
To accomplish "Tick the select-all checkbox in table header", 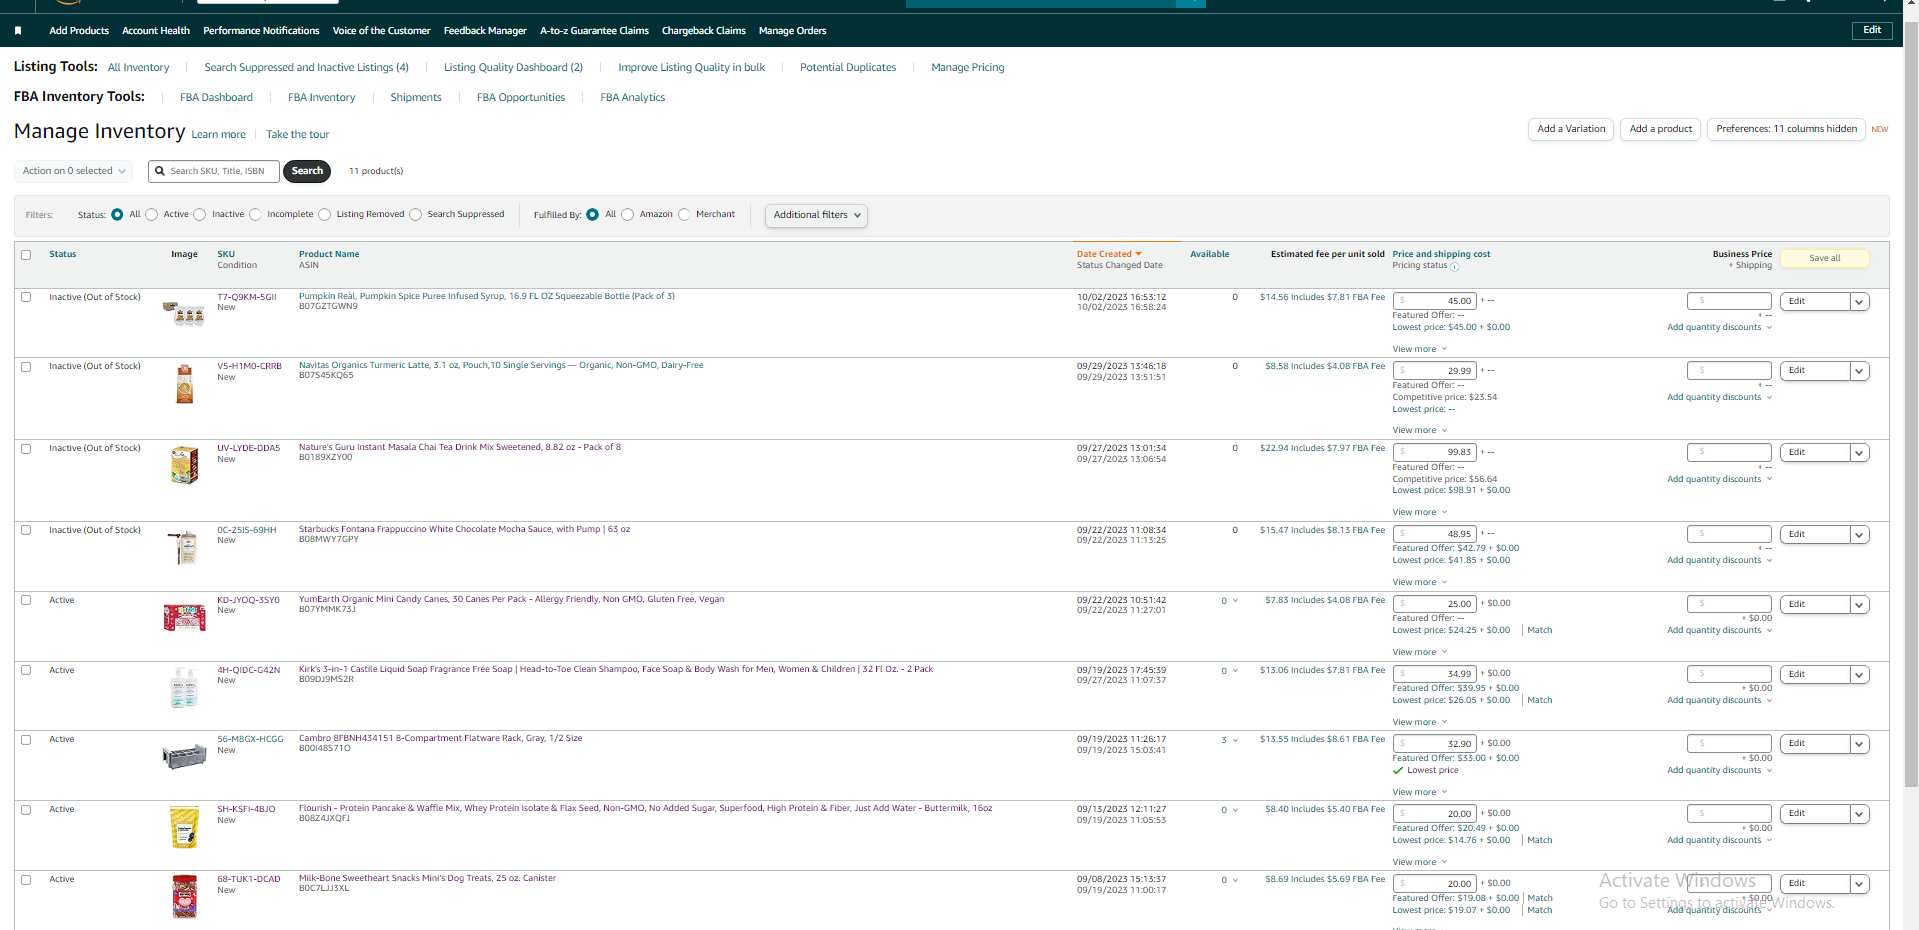I will (x=26, y=255).
